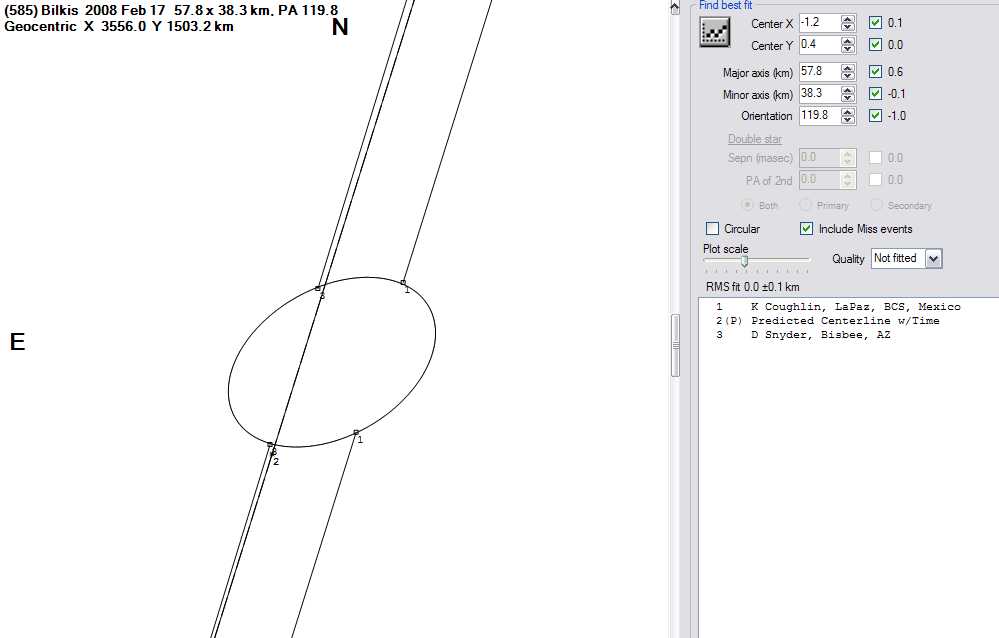Toggle the Center X fit checkbox
Viewport: 999px width, 638px height.
click(875, 23)
